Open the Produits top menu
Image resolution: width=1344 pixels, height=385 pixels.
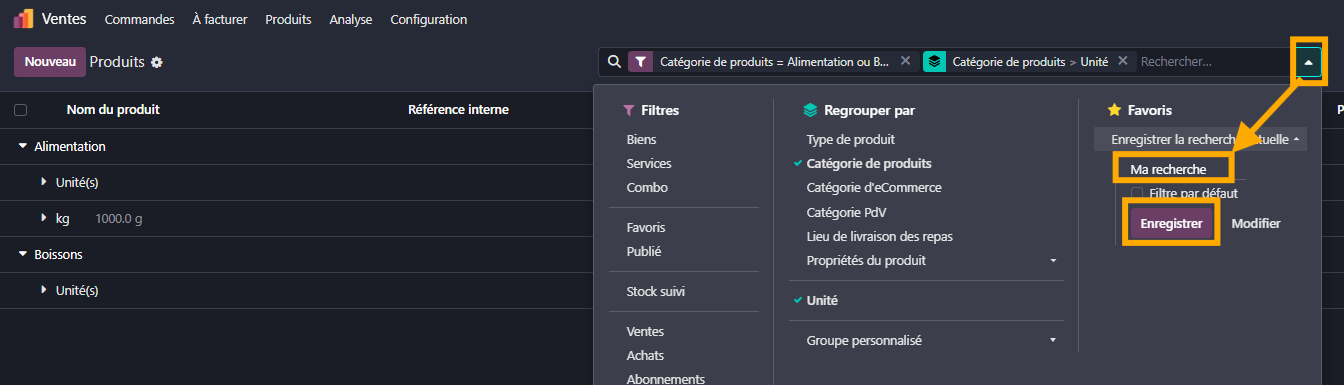(288, 19)
